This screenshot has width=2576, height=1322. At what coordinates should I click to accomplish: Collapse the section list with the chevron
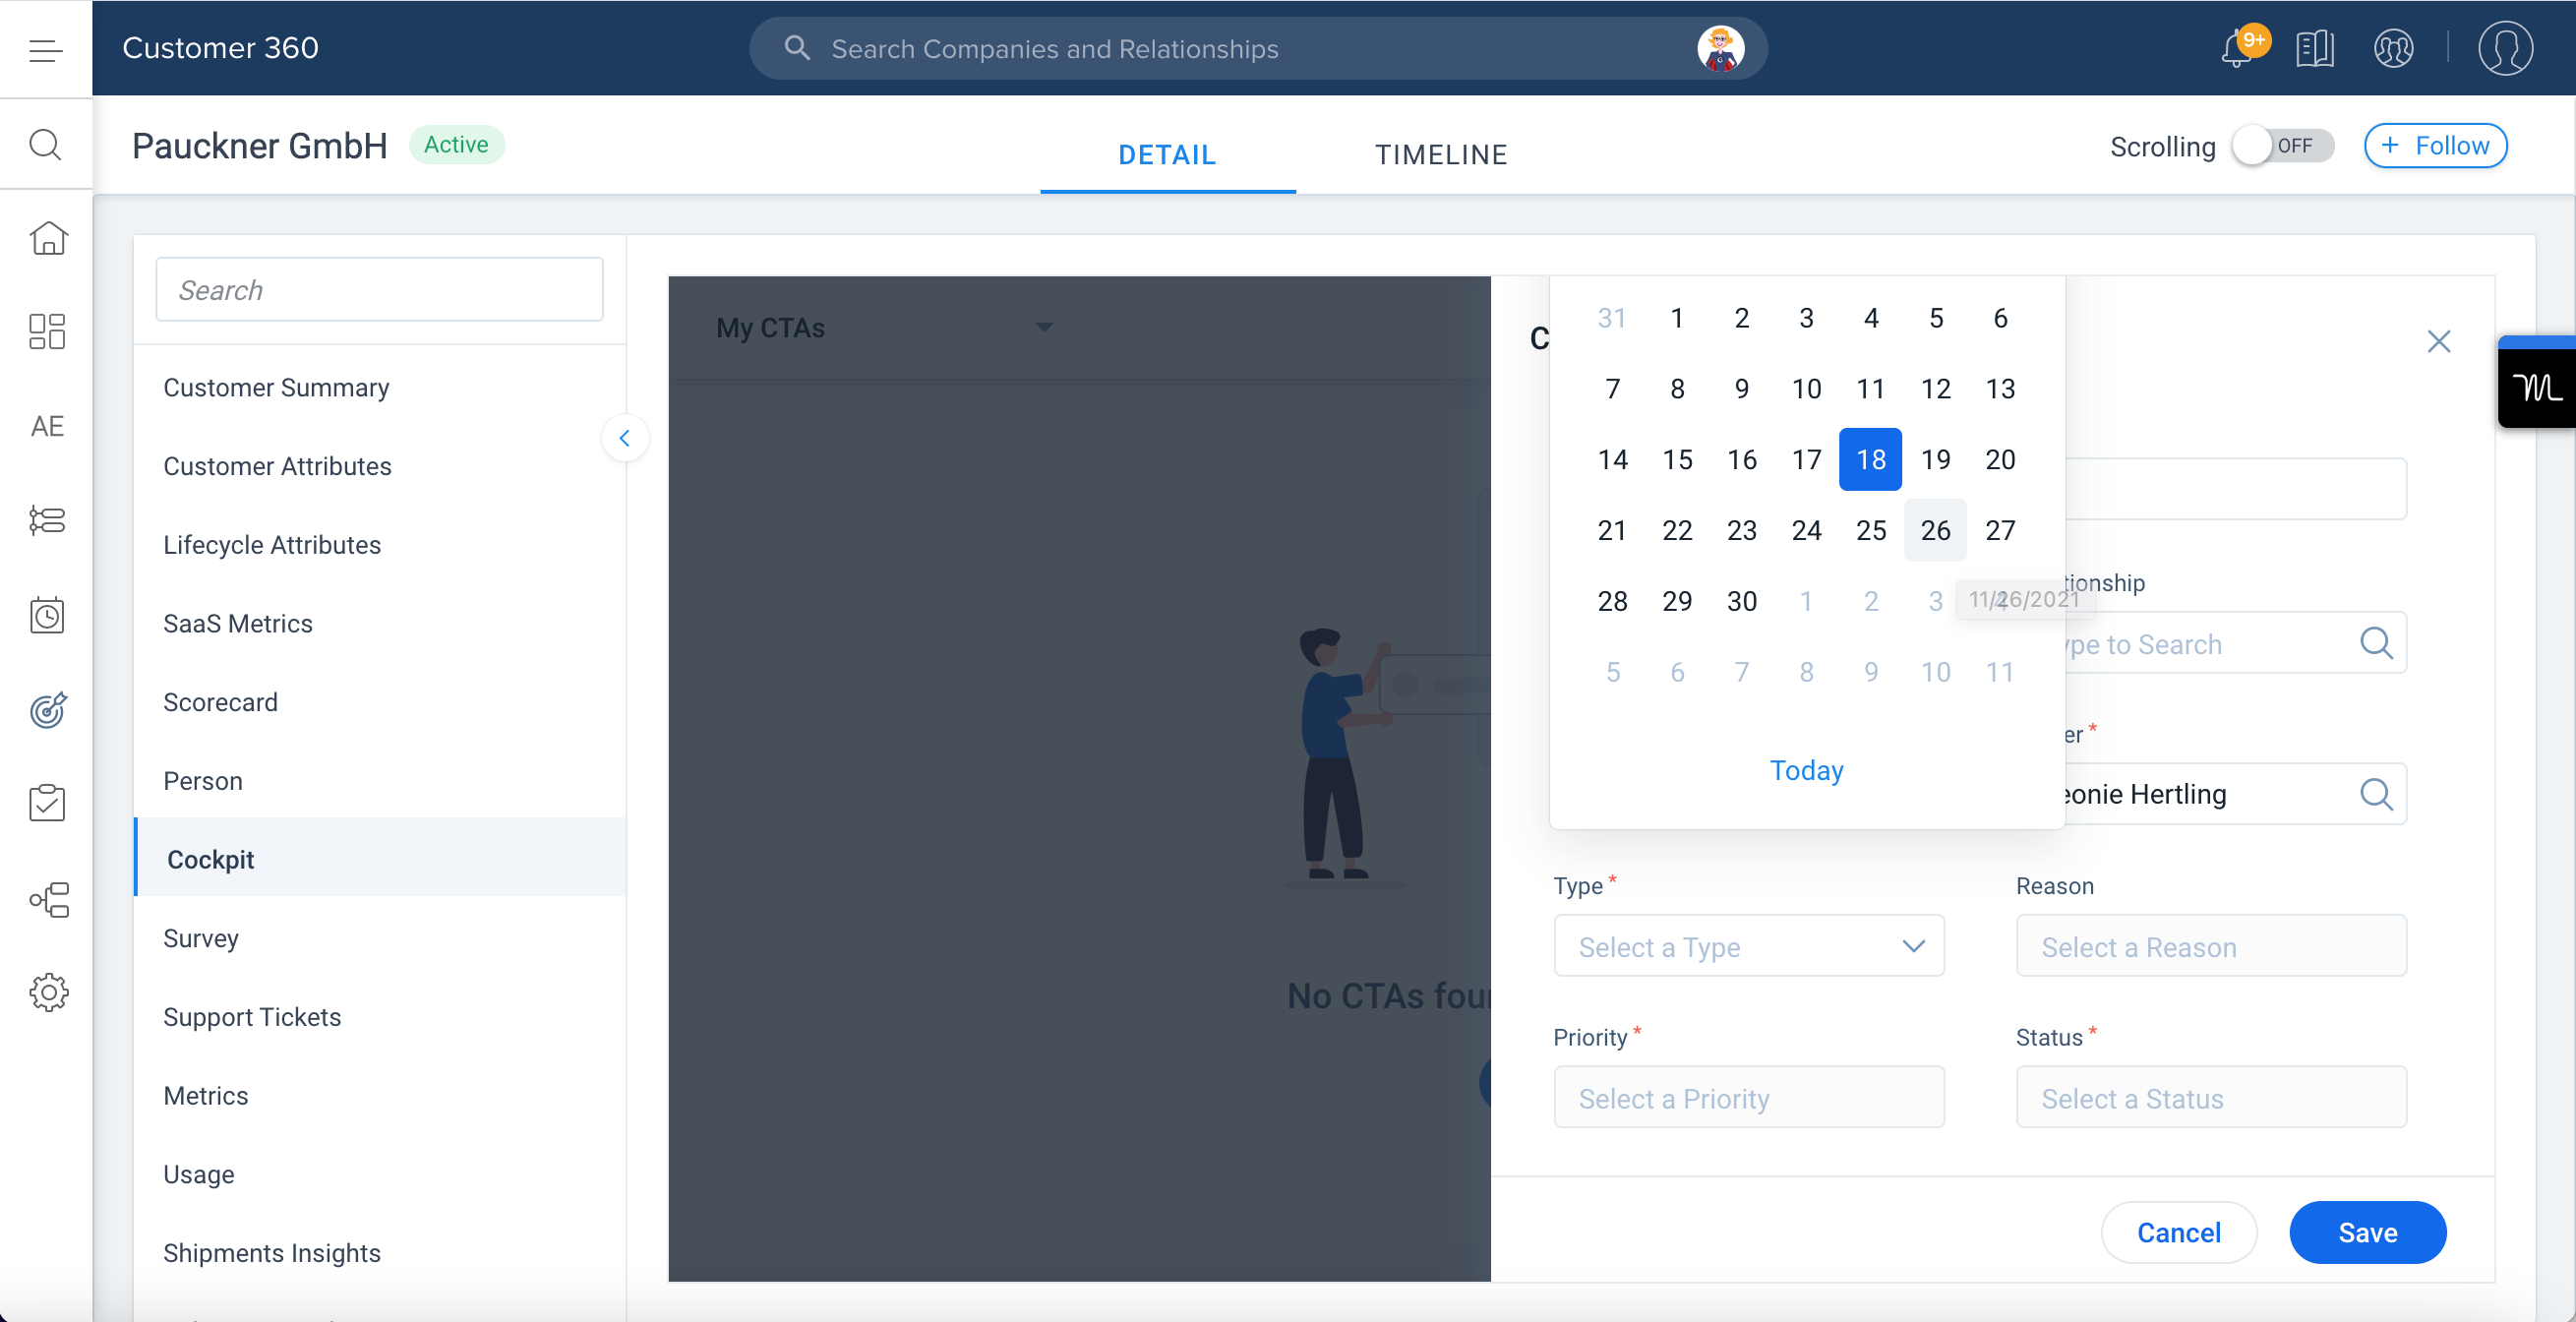pyautogui.click(x=625, y=438)
